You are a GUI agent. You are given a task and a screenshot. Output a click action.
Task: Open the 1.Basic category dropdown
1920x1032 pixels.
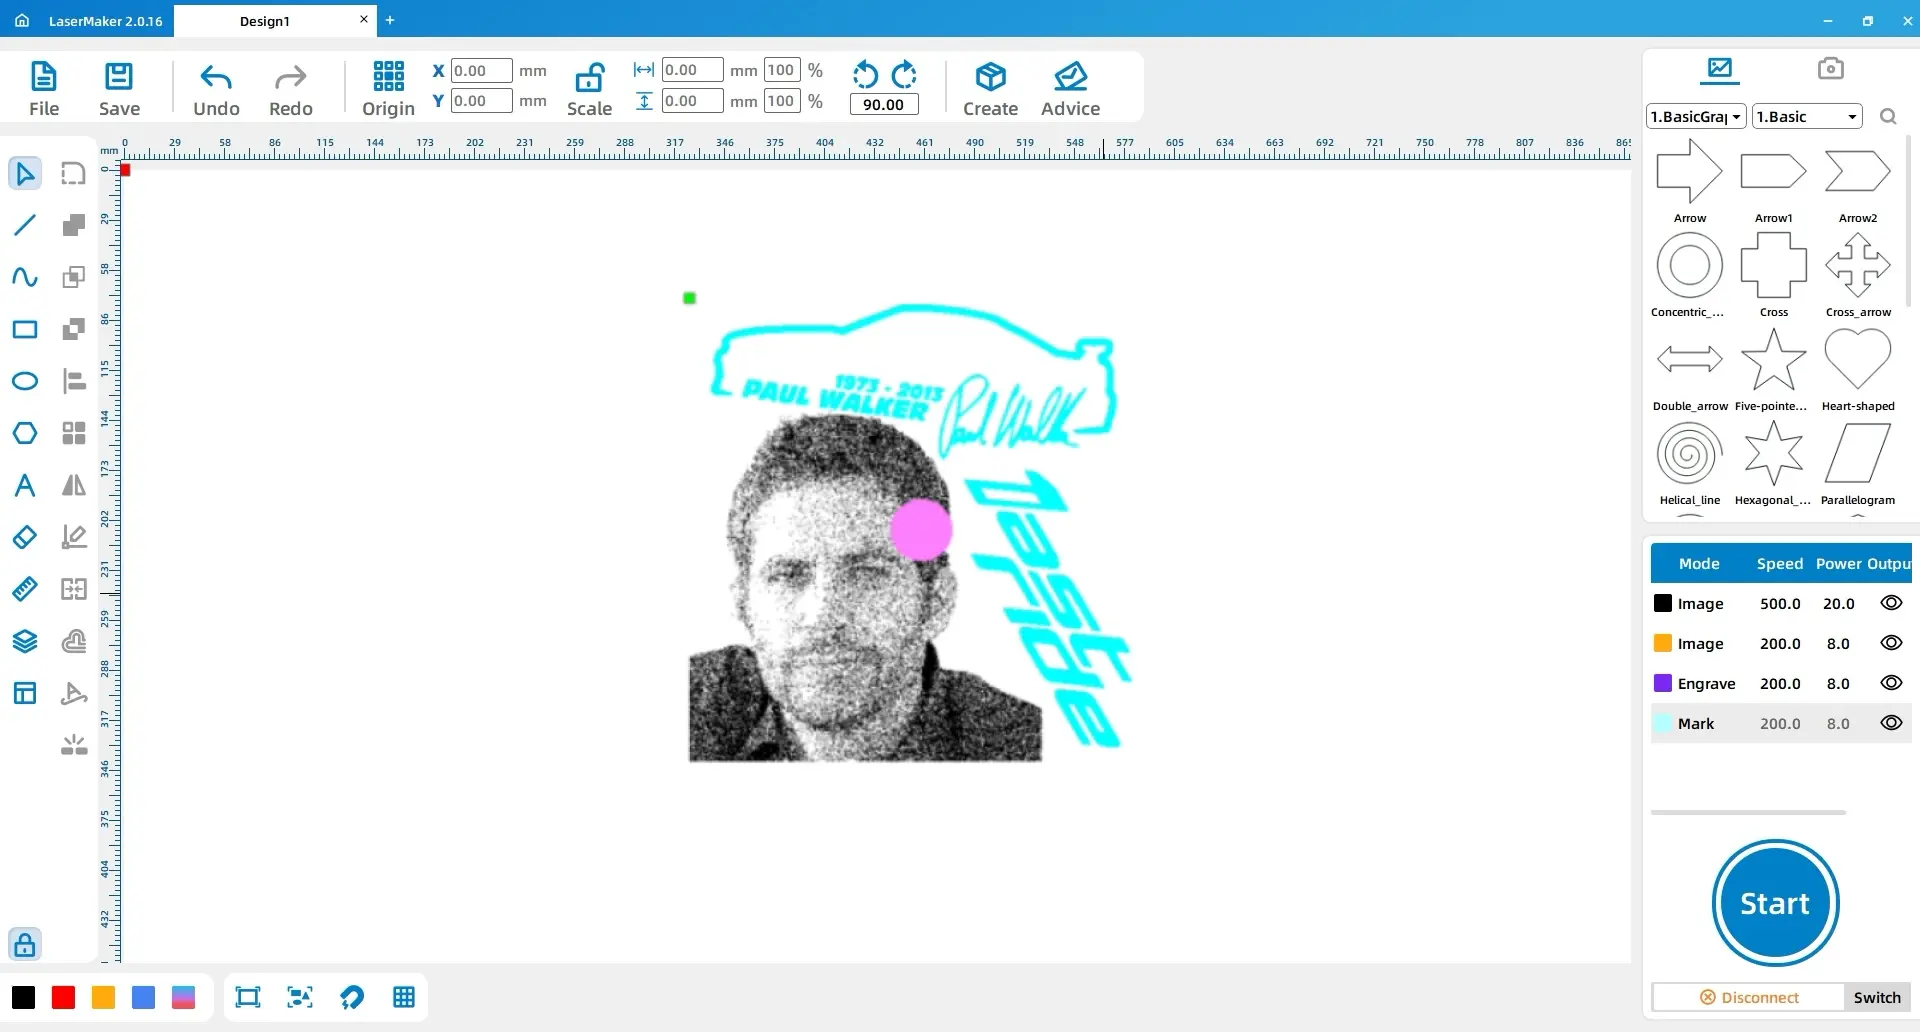point(1807,116)
